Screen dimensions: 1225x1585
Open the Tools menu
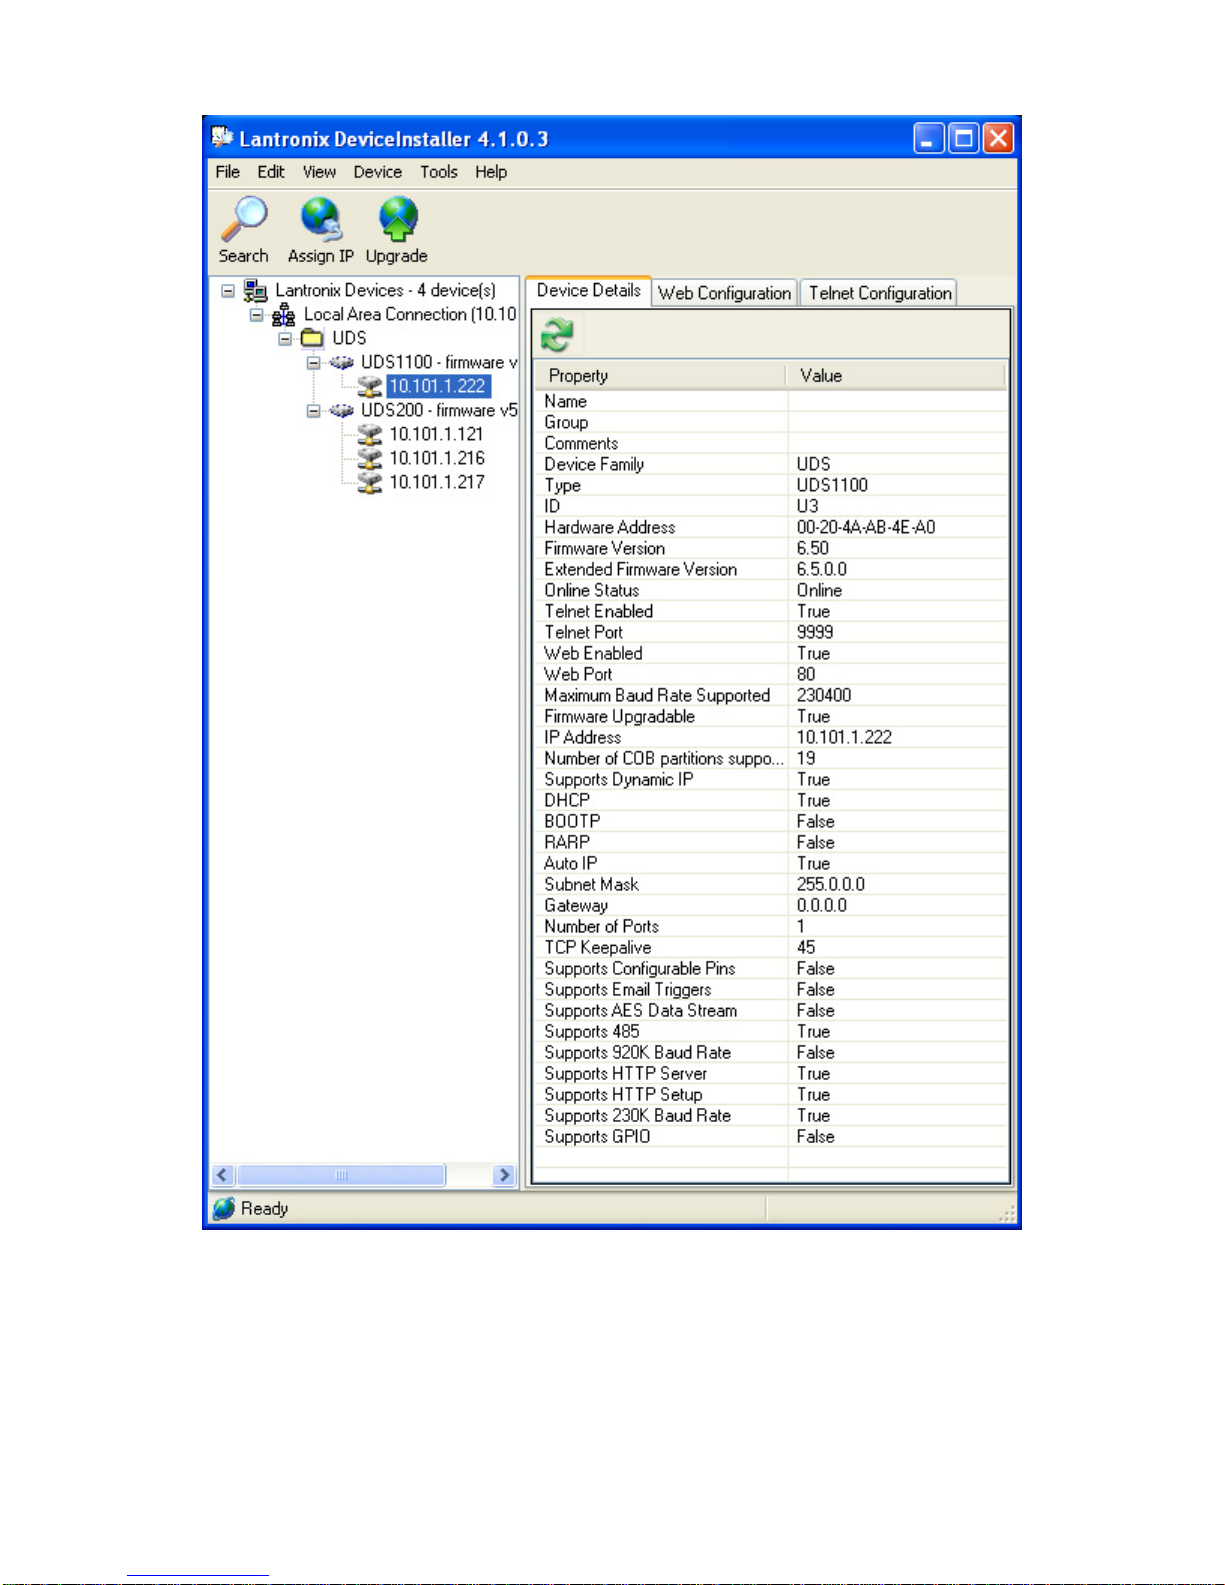click(439, 172)
